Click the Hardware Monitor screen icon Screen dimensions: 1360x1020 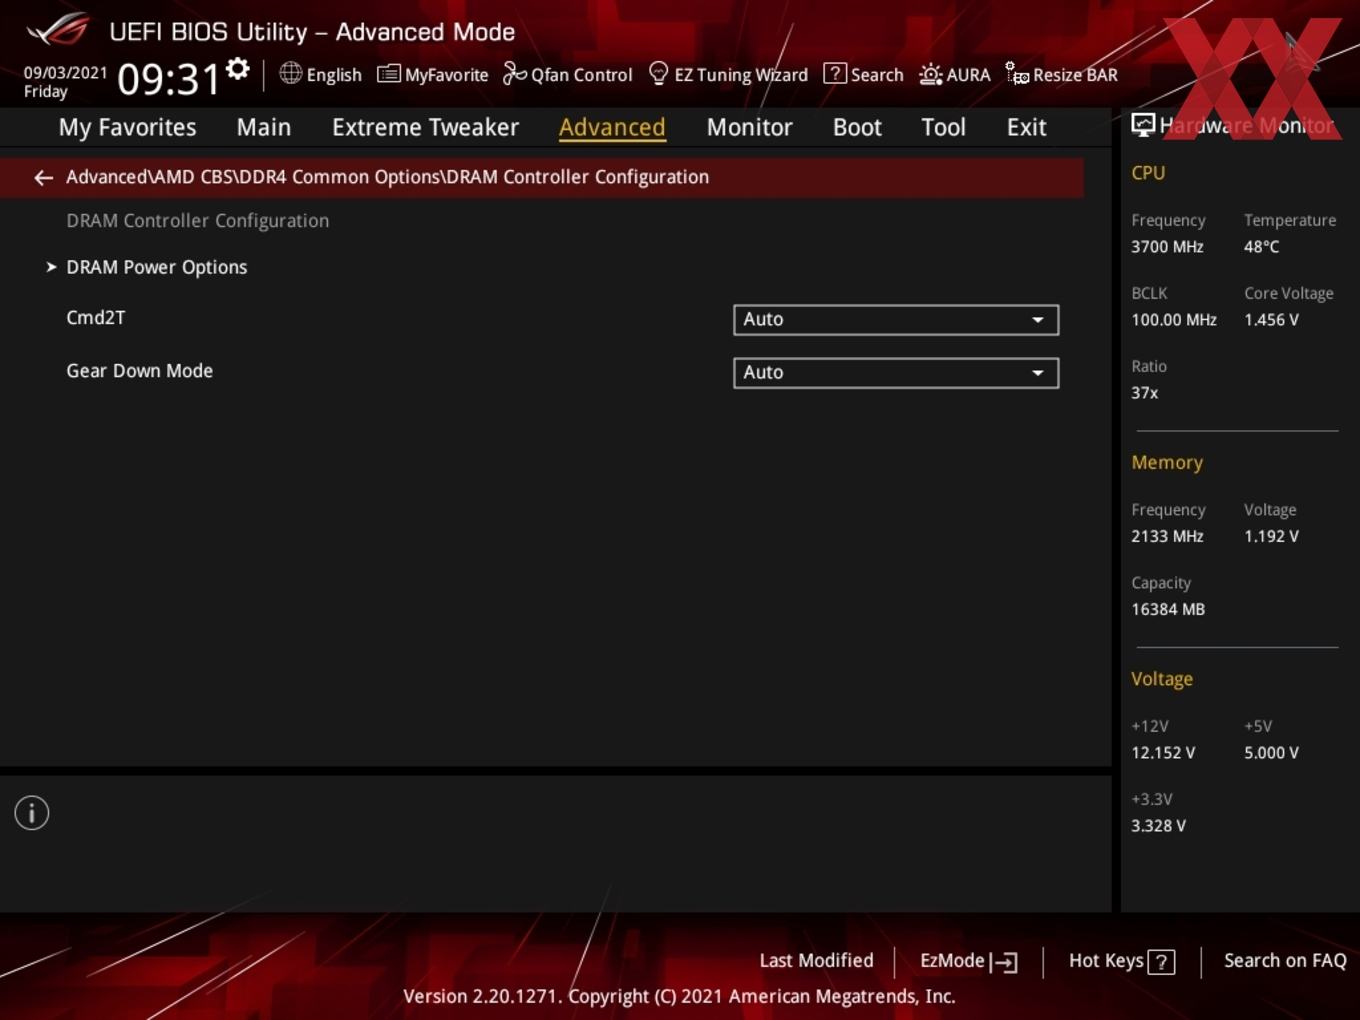click(1143, 125)
